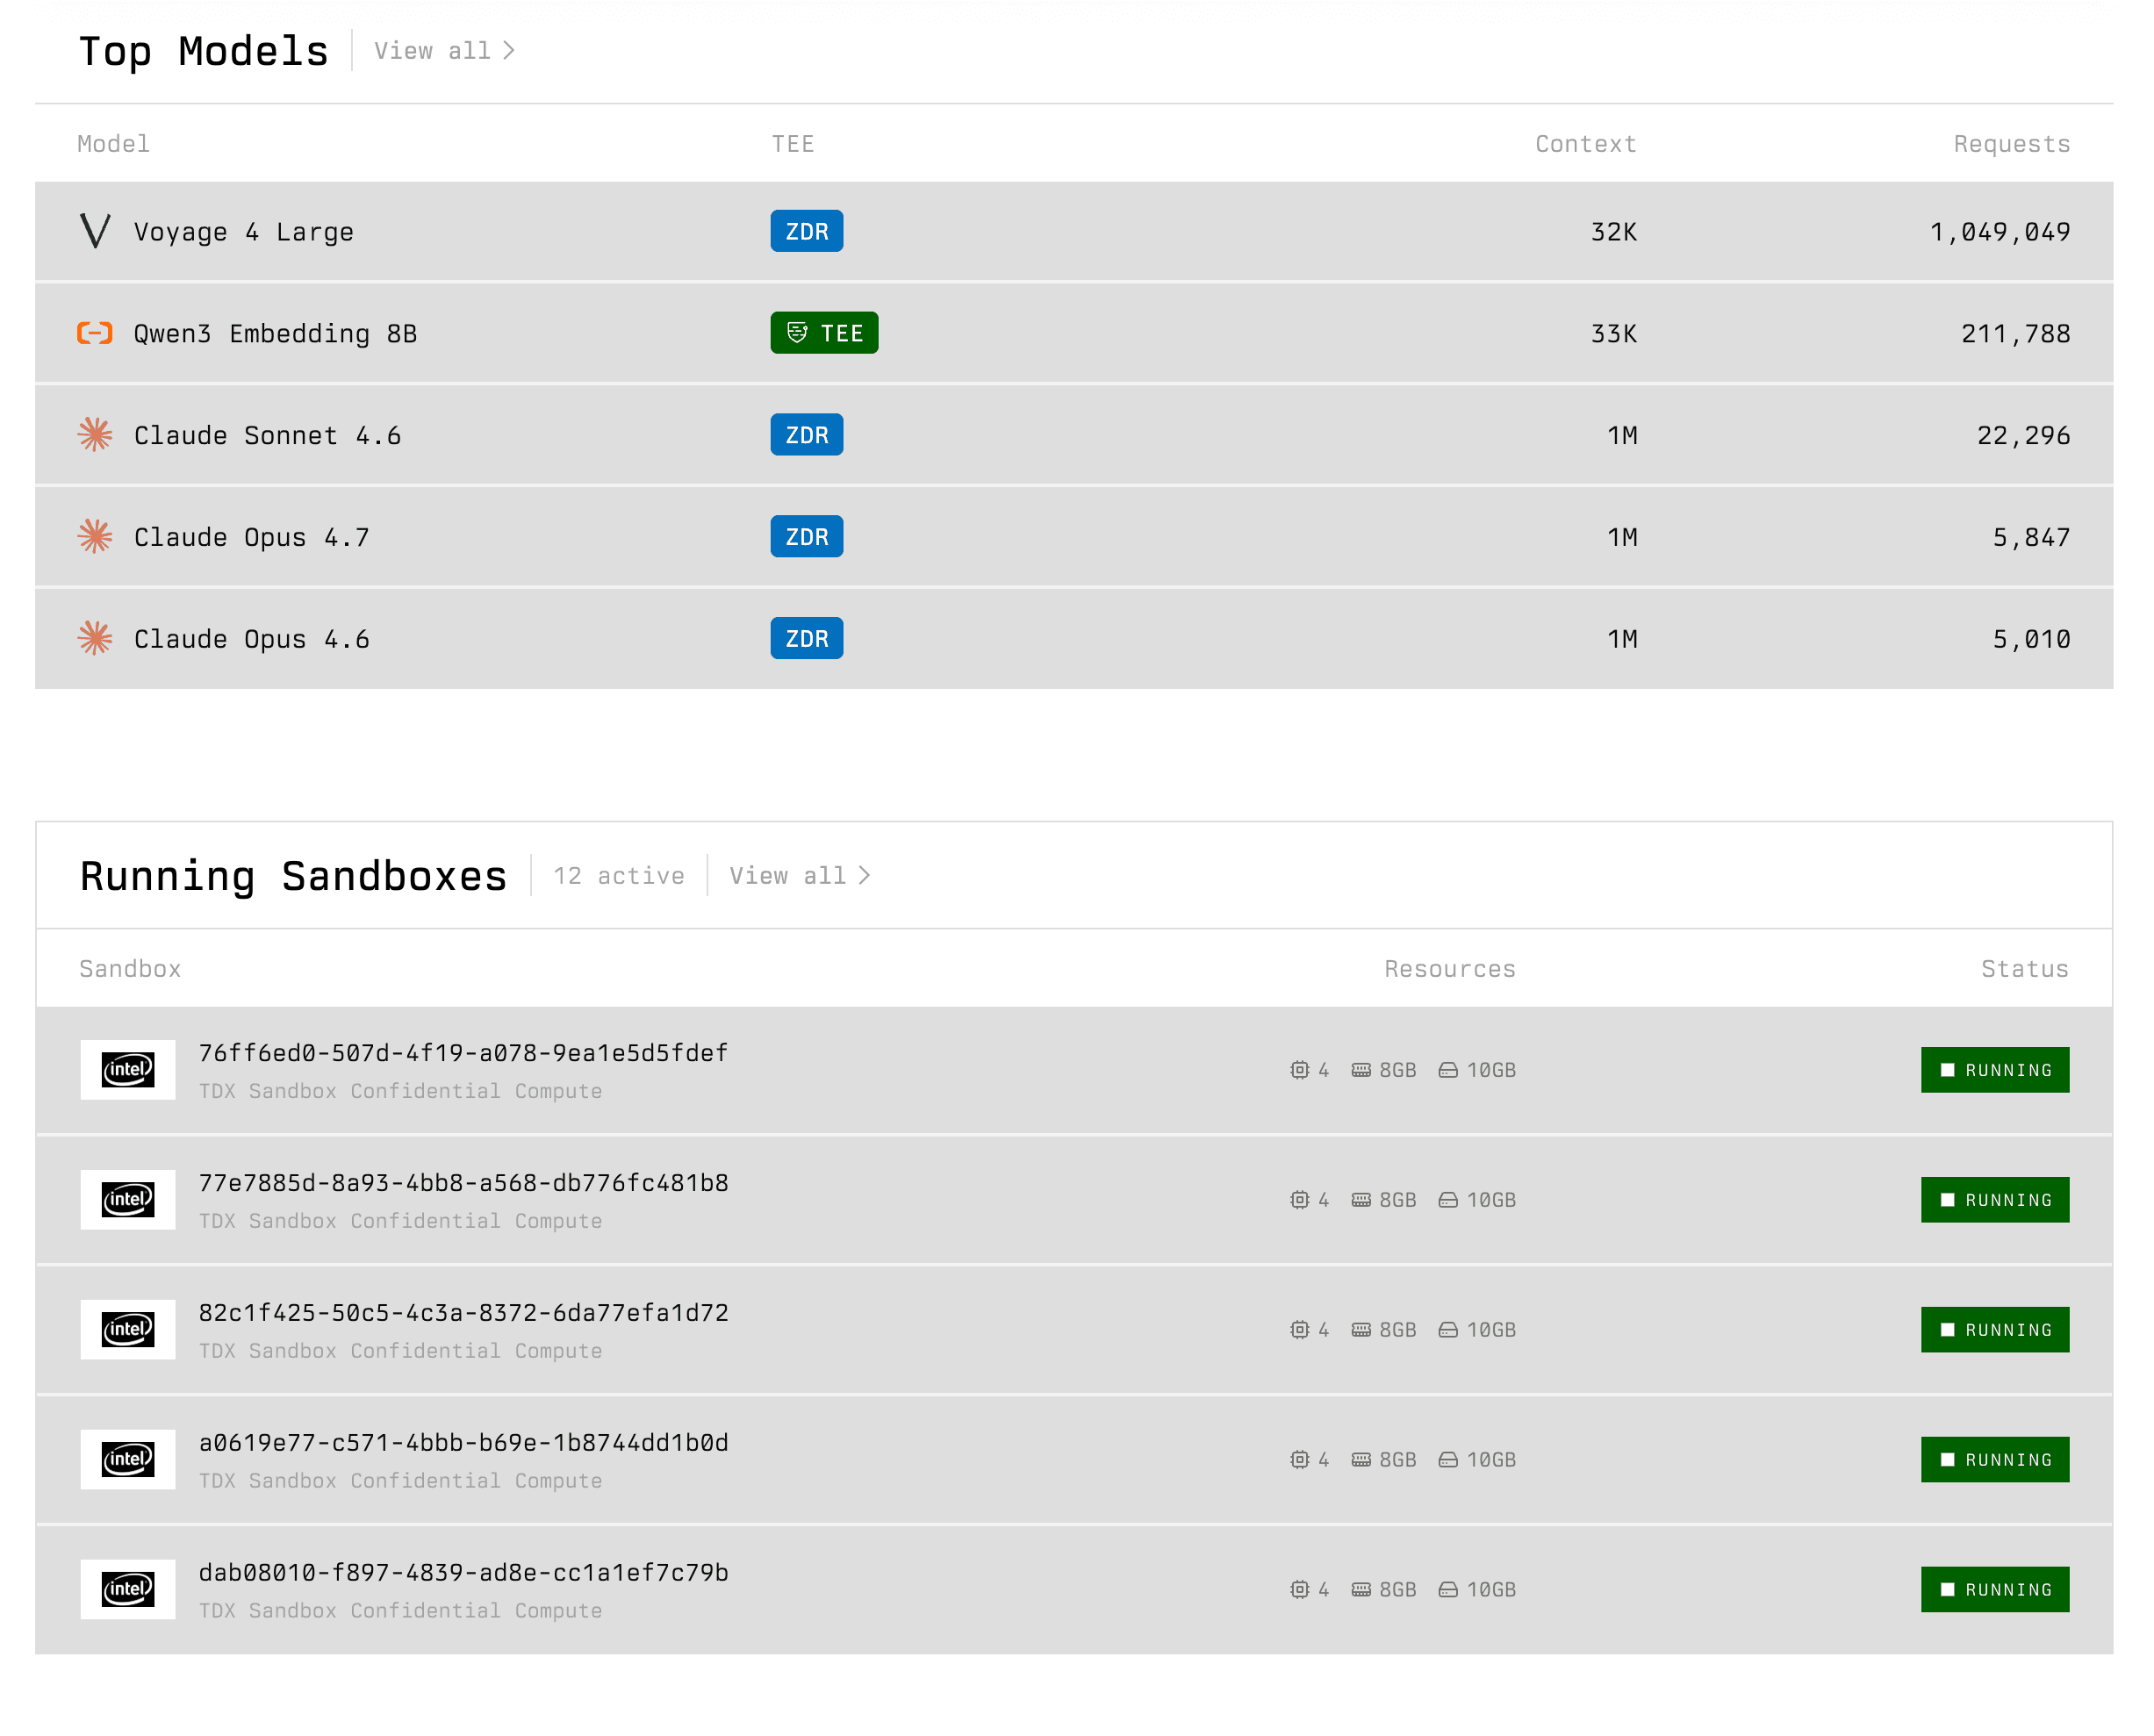This screenshot has height=1736, width=2154.
Task: Open sandbox ID dab08010-f897-4839-ad8e-cc1a1ef7c79b
Action: click(463, 1573)
